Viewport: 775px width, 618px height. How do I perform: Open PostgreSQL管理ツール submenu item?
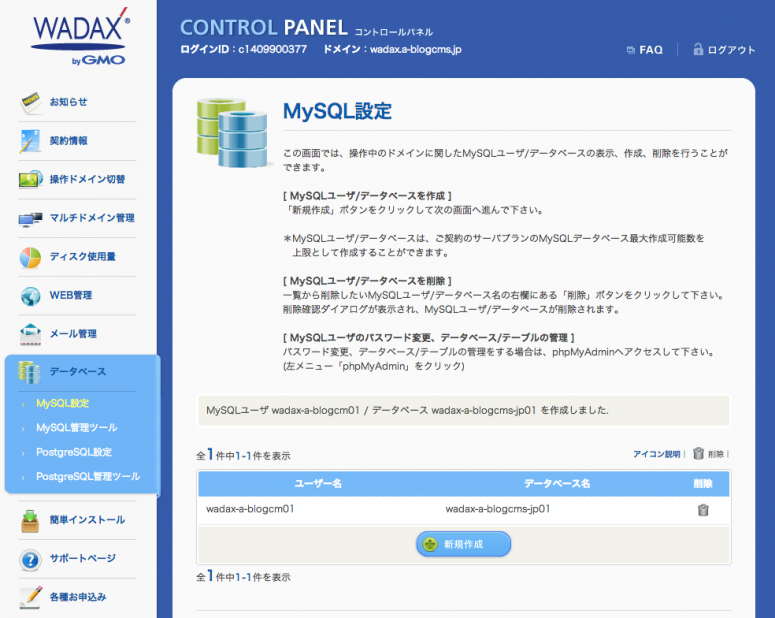click(x=87, y=476)
